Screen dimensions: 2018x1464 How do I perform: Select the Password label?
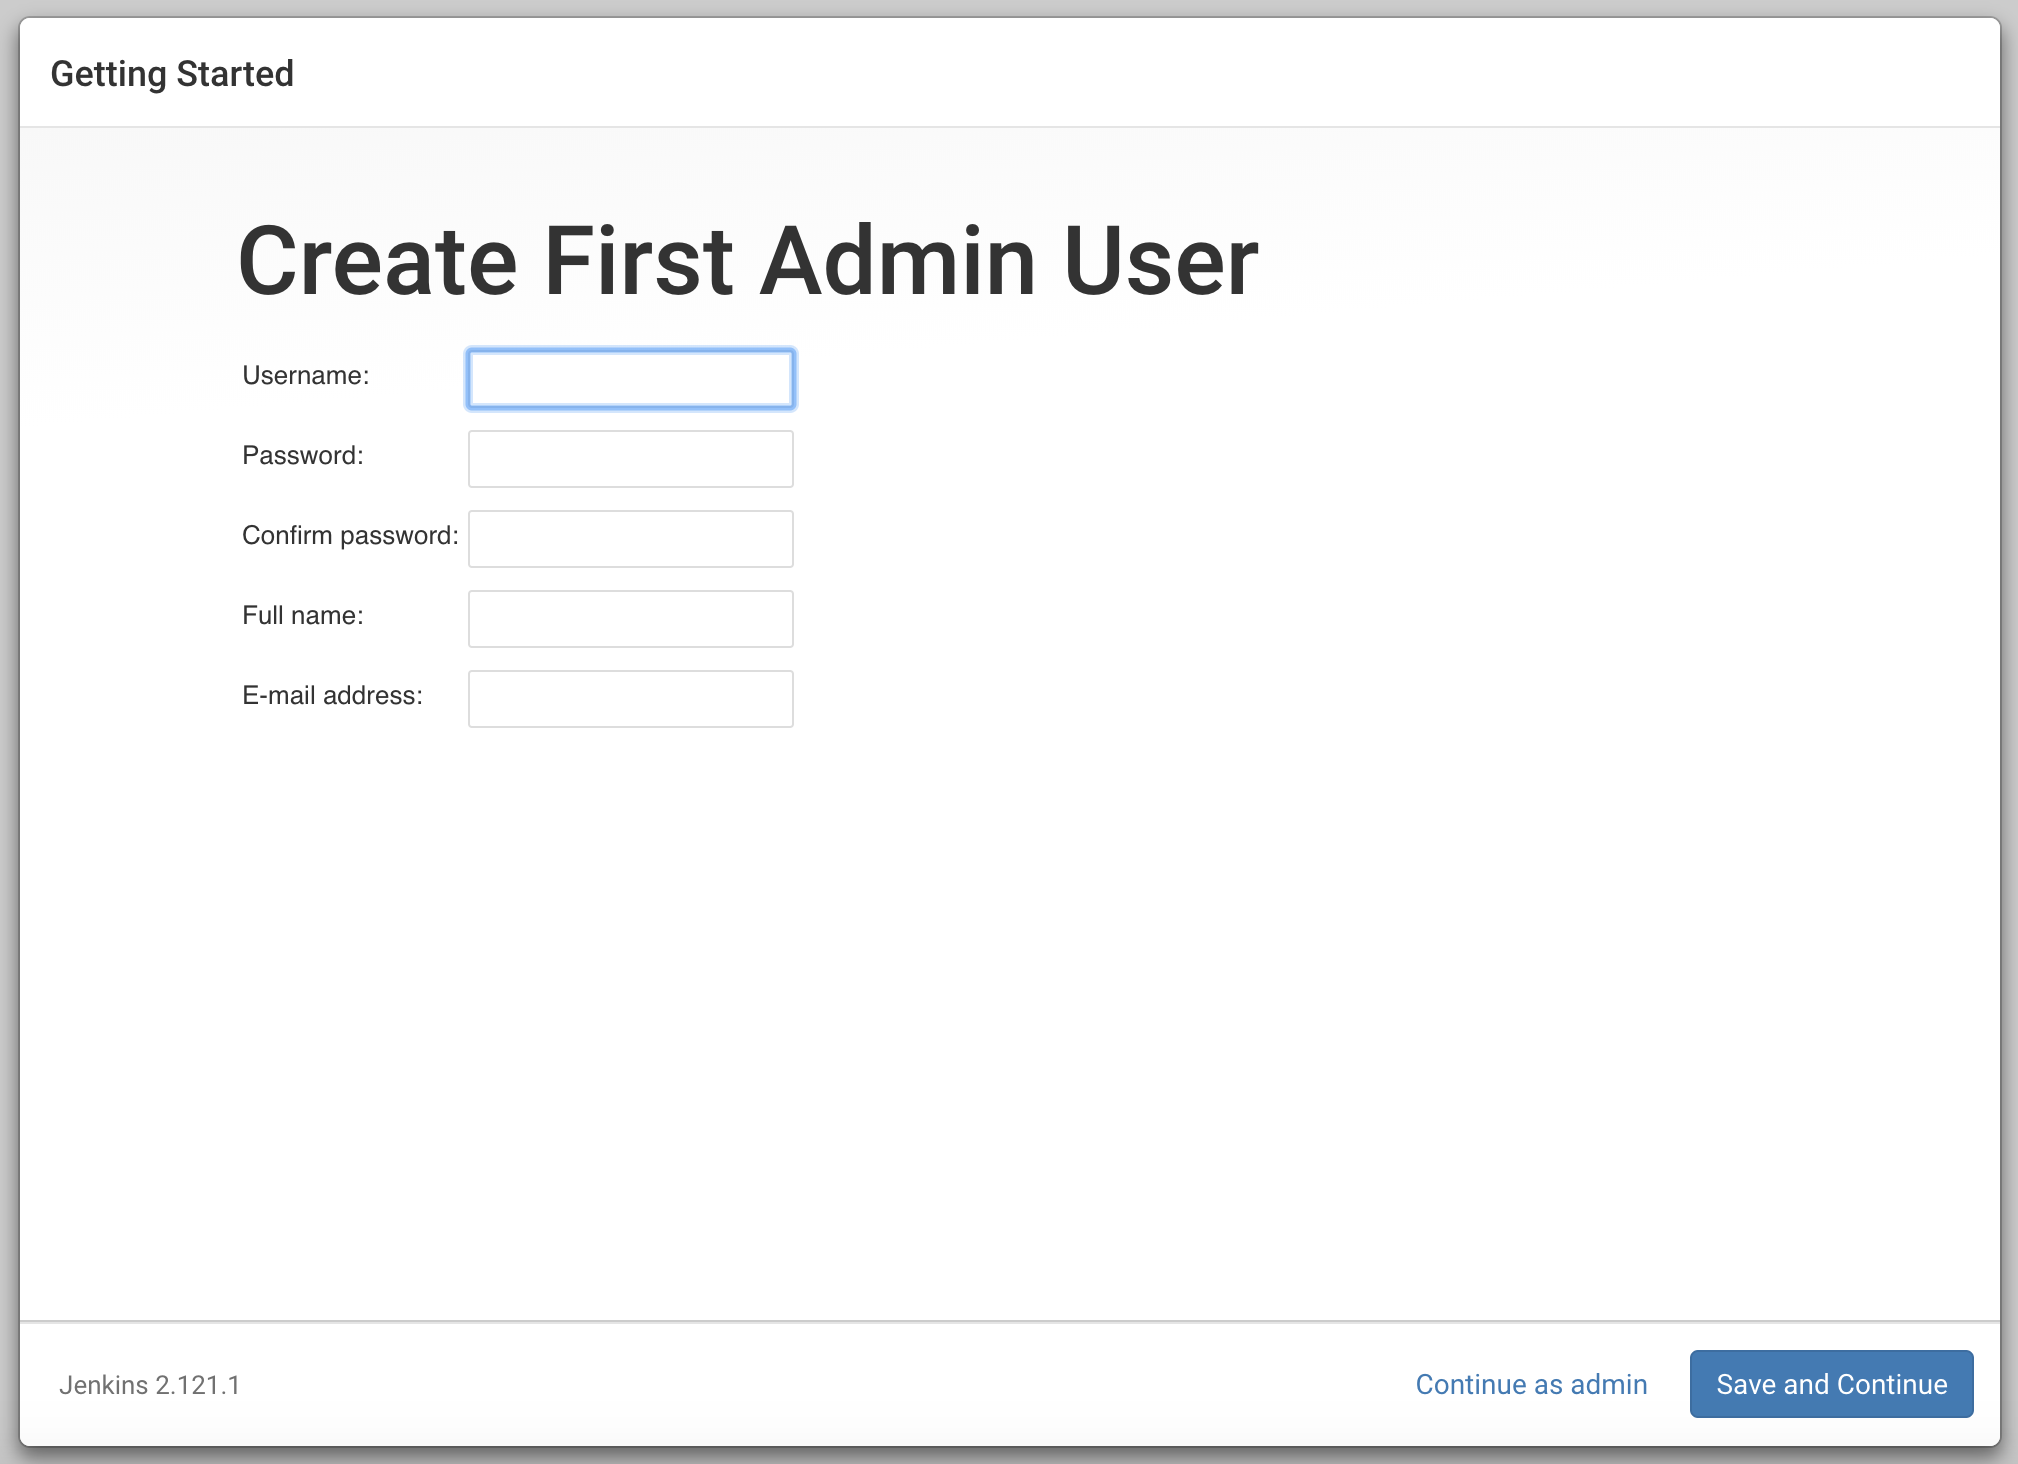click(302, 456)
